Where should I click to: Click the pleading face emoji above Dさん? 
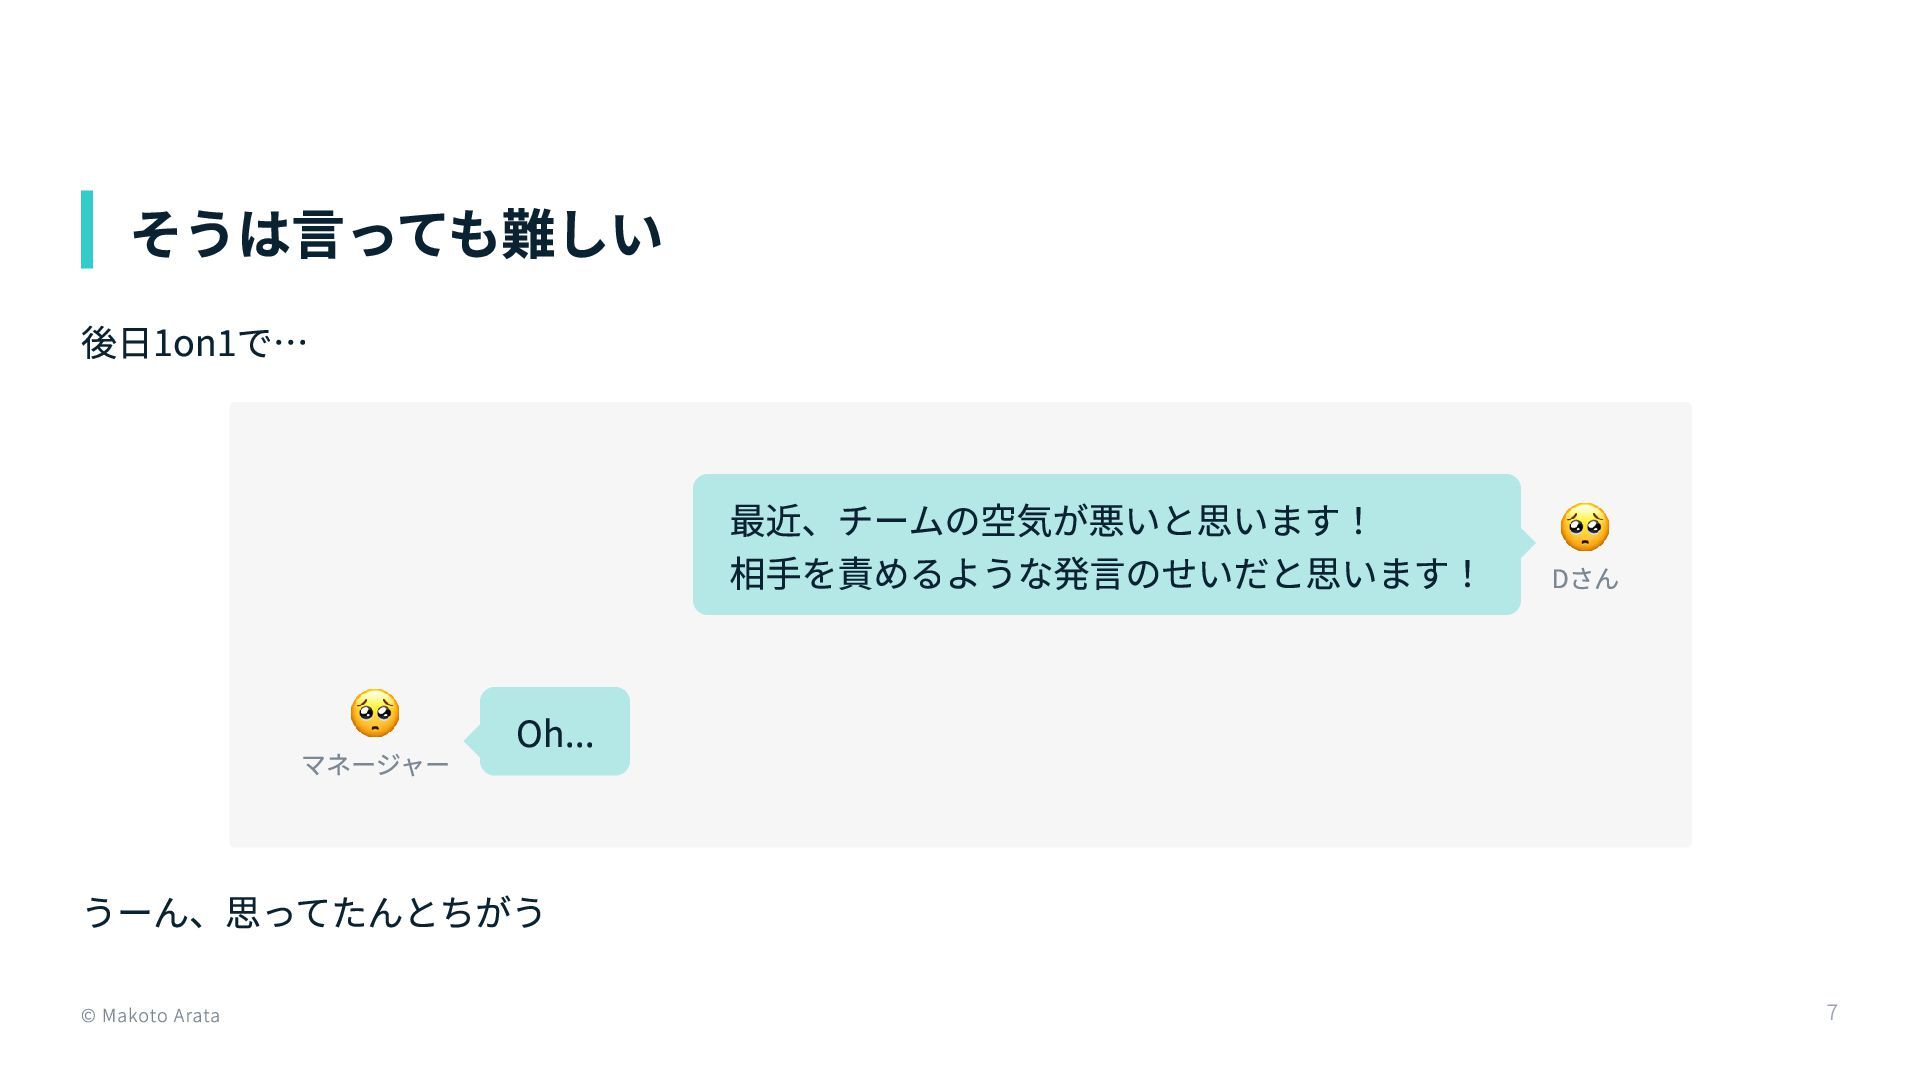pyautogui.click(x=1585, y=527)
